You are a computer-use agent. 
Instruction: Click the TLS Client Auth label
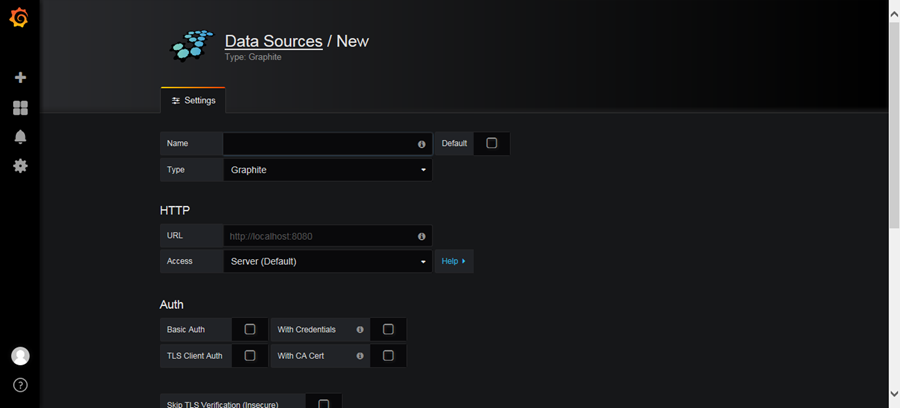click(x=195, y=356)
